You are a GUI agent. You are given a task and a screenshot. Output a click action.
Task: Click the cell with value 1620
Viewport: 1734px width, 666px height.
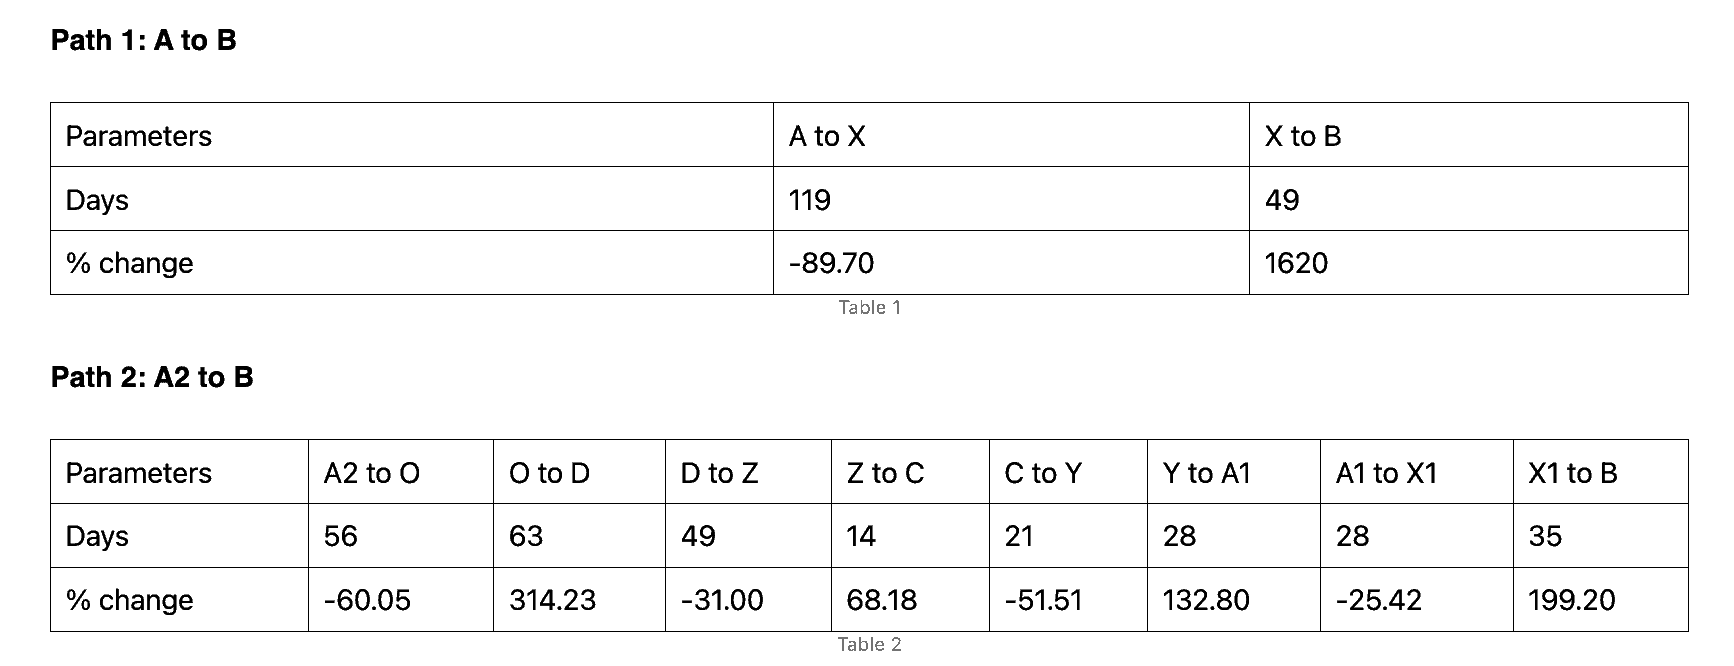pyautogui.click(x=1468, y=263)
